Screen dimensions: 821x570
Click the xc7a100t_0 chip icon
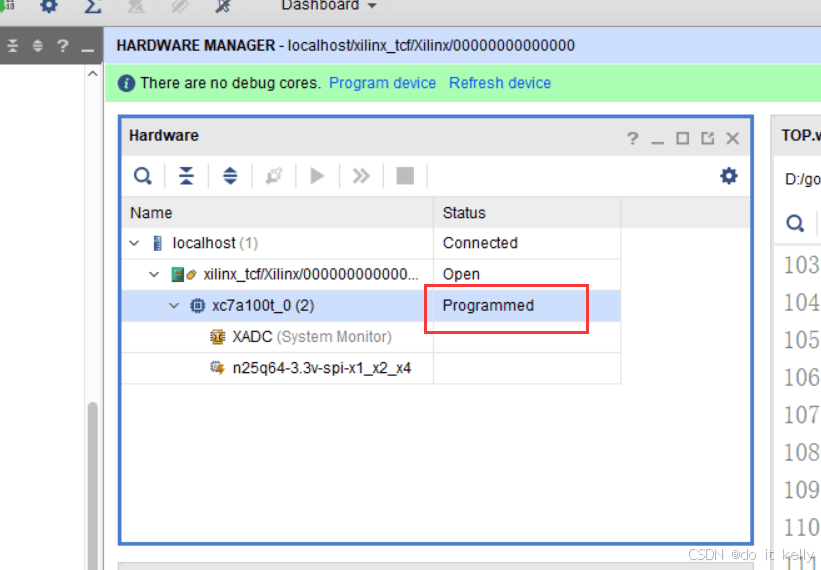197,306
